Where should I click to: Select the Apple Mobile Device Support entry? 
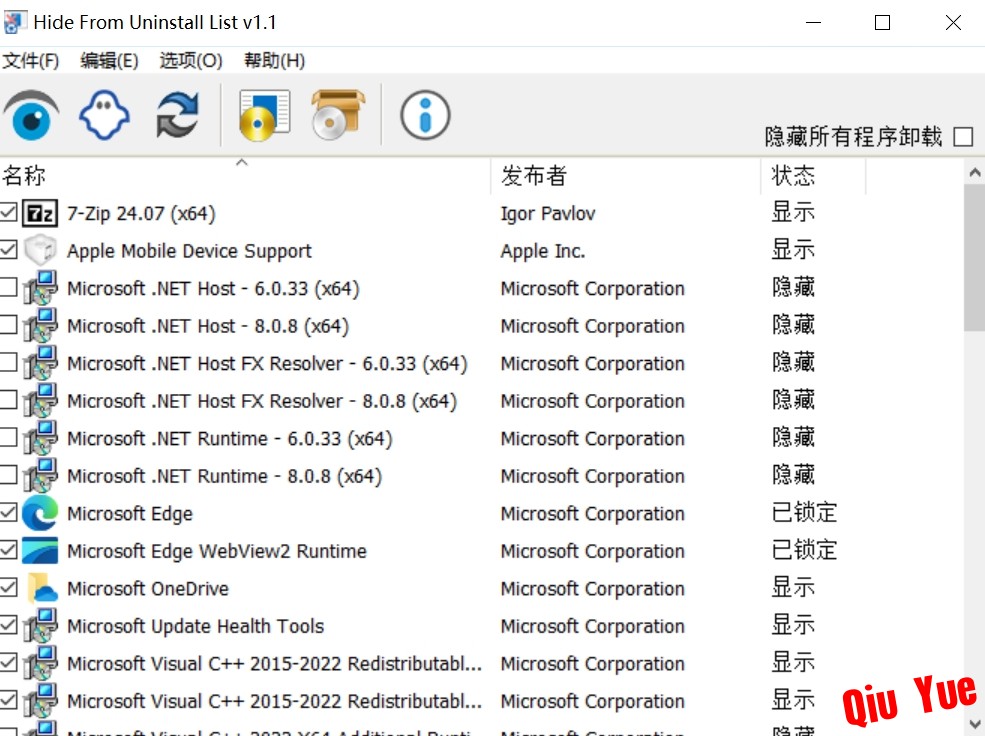point(189,251)
